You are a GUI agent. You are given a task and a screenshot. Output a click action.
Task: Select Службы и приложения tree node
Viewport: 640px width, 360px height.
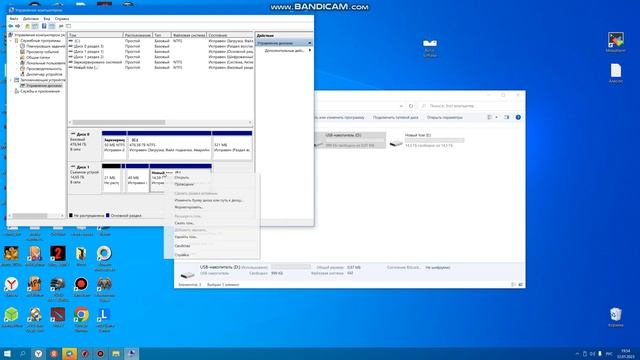tap(38, 91)
